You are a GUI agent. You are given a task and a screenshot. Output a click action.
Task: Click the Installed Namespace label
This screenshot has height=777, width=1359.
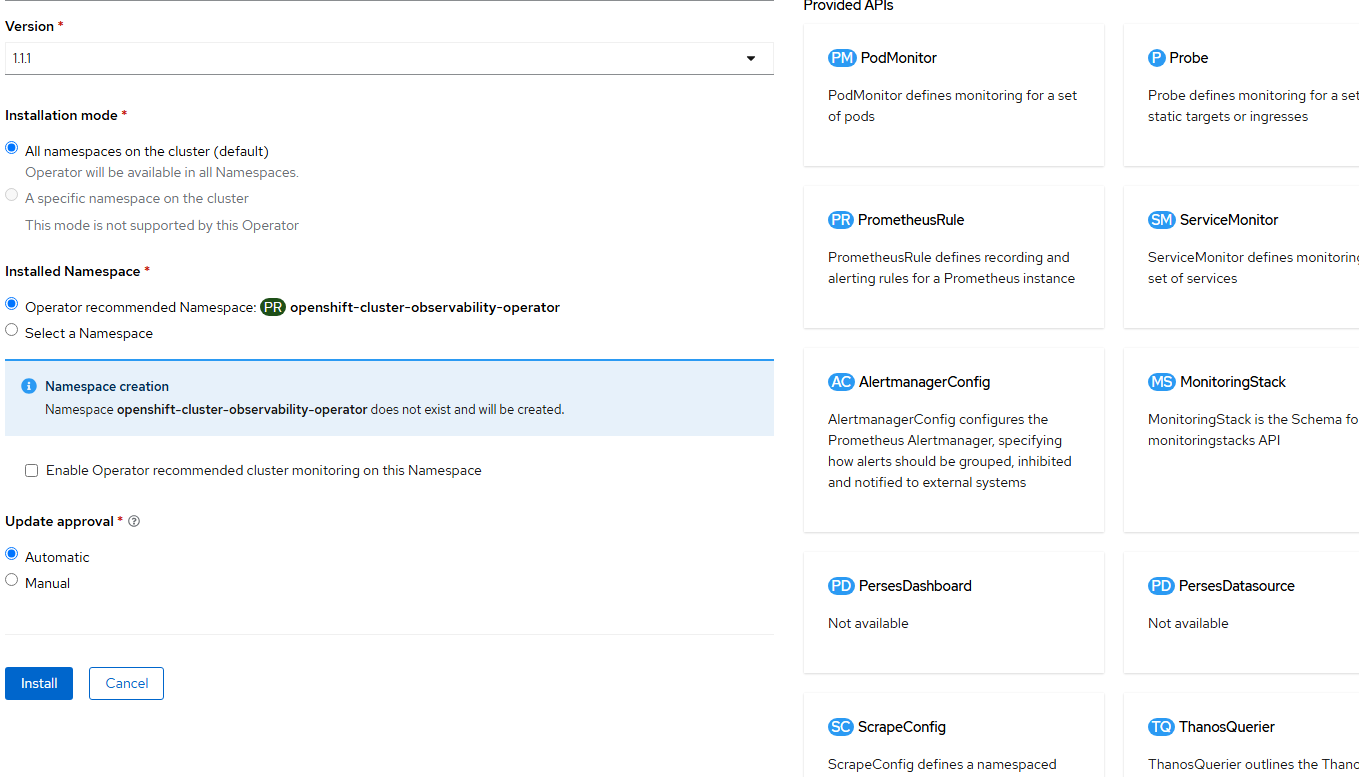73,271
